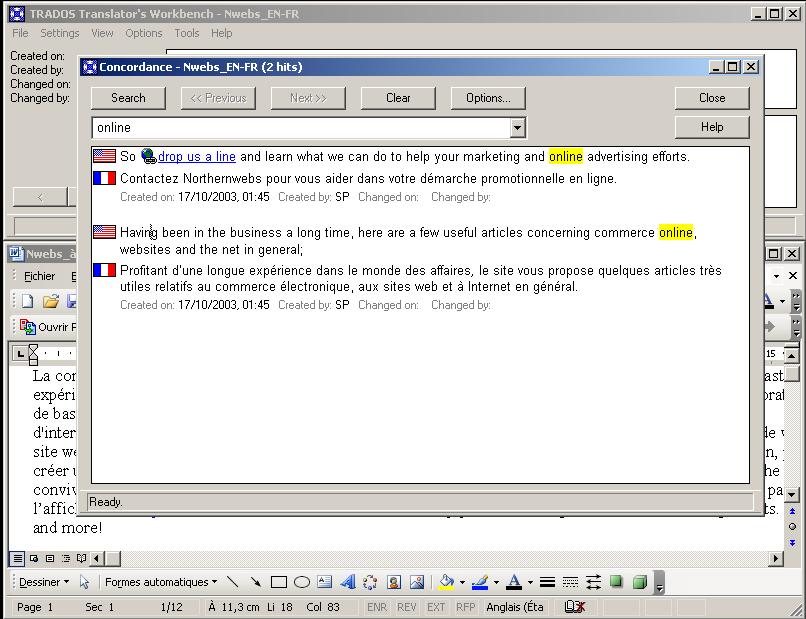Select the Arrow drawing tool
The width and height of the screenshot is (806, 619).
(x=256, y=582)
